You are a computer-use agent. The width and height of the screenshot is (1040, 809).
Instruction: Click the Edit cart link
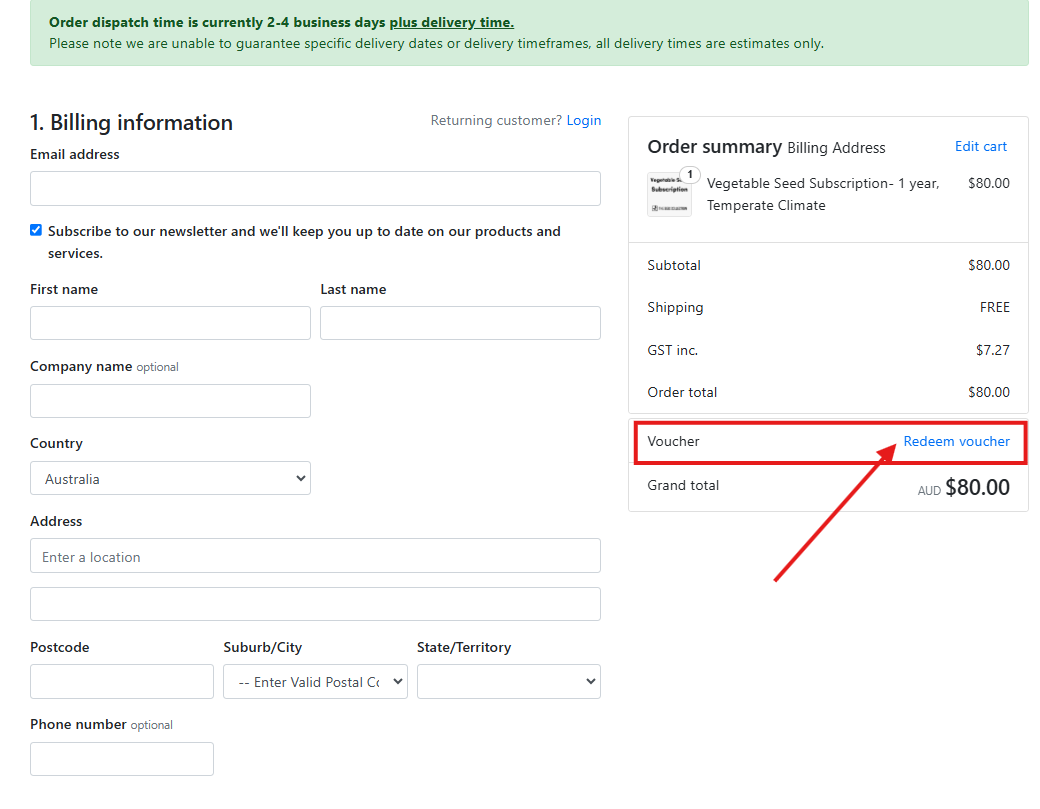click(x=980, y=146)
